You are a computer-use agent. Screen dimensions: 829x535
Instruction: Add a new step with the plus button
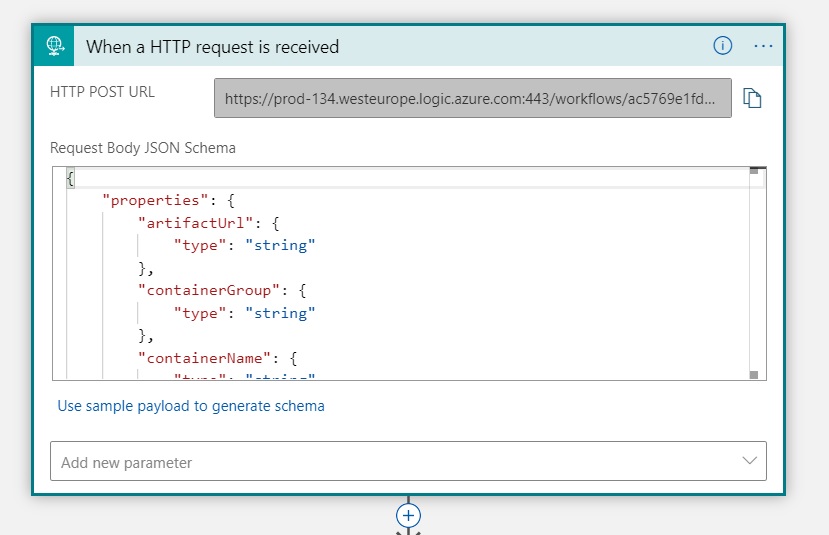pyautogui.click(x=408, y=515)
